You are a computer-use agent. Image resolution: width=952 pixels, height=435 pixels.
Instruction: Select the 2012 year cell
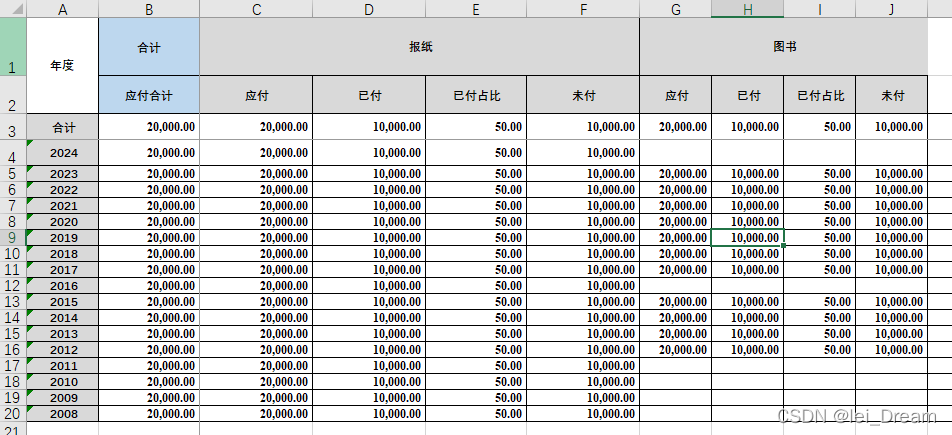tap(63, 349)
